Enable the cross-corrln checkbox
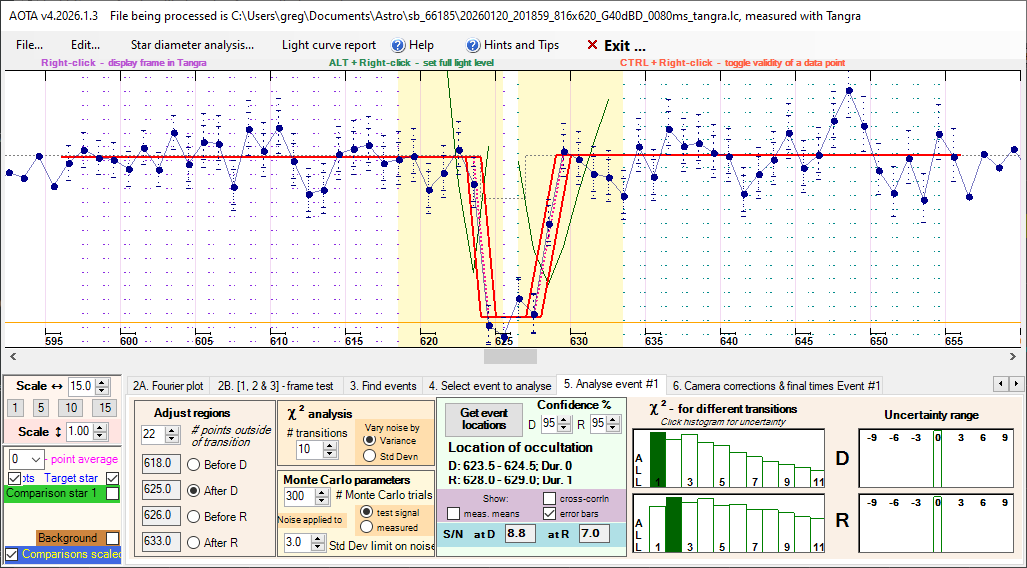Screen dimensions: 1027x568 pos(550,498)
